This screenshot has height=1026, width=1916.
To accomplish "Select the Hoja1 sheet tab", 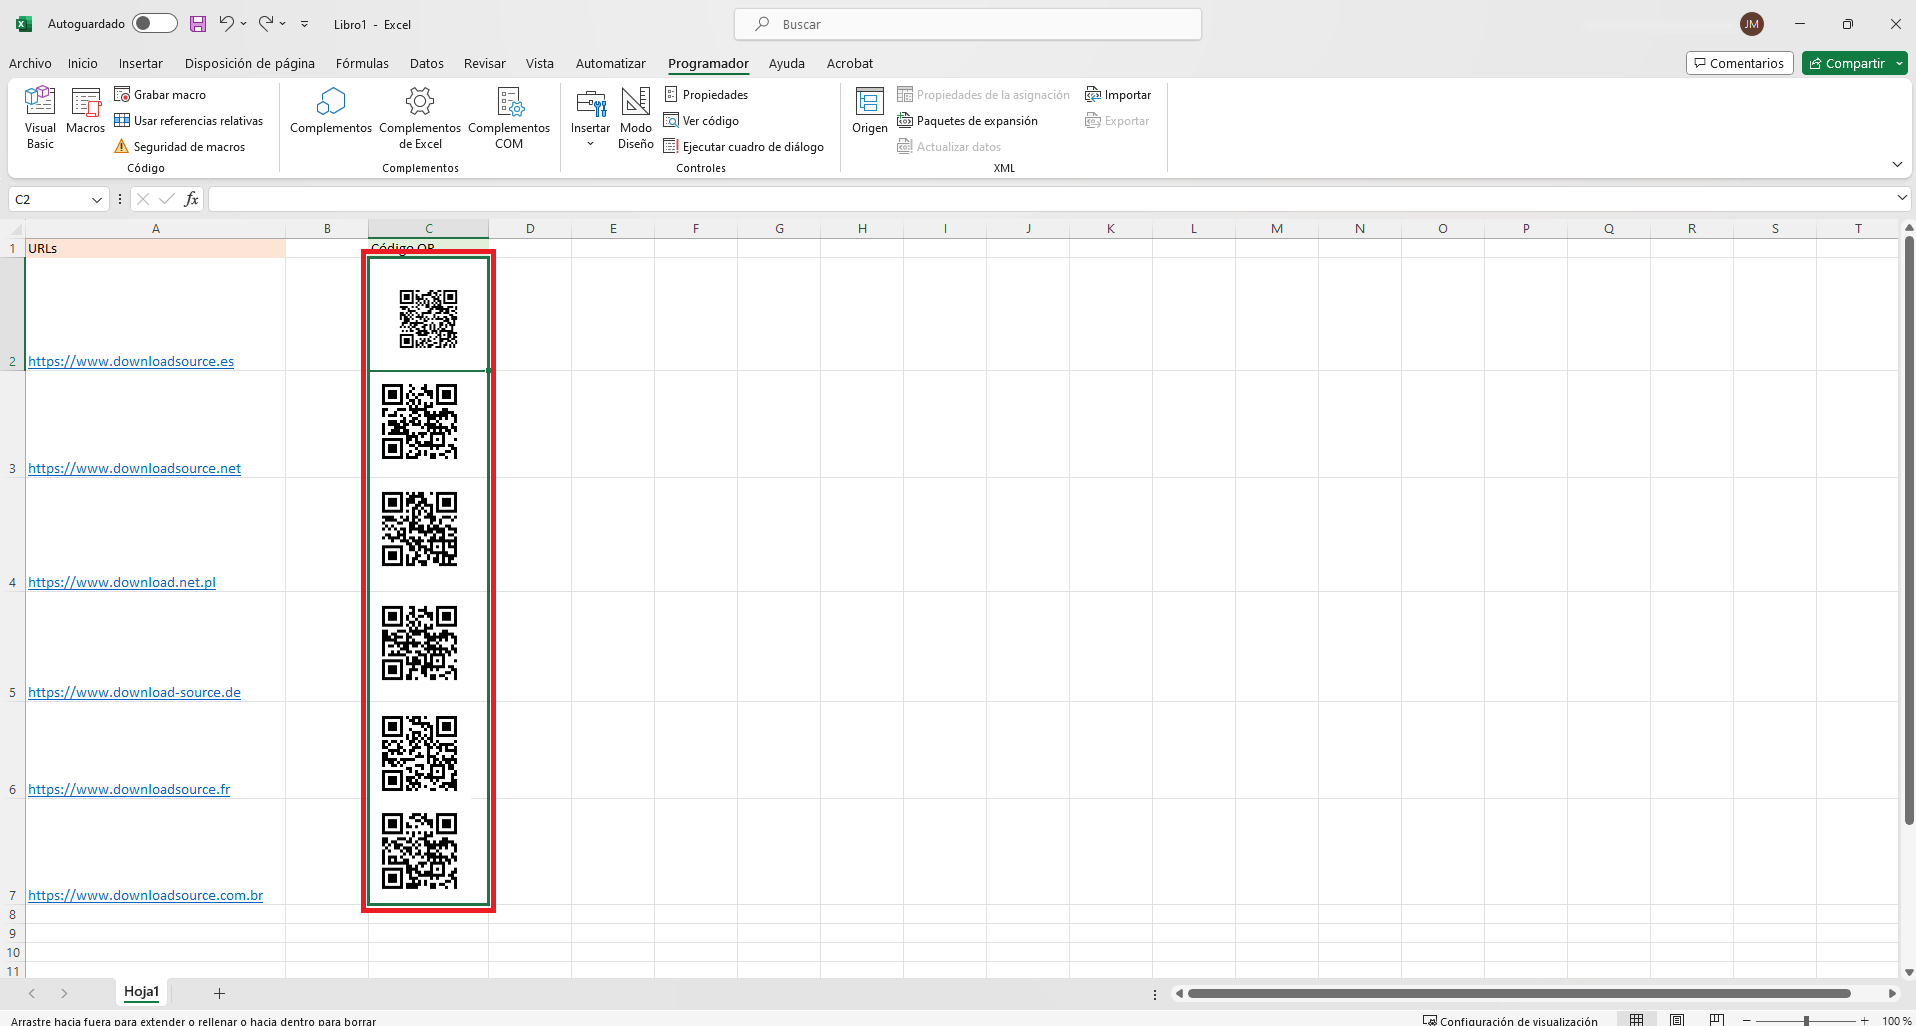I will (141, 991).
